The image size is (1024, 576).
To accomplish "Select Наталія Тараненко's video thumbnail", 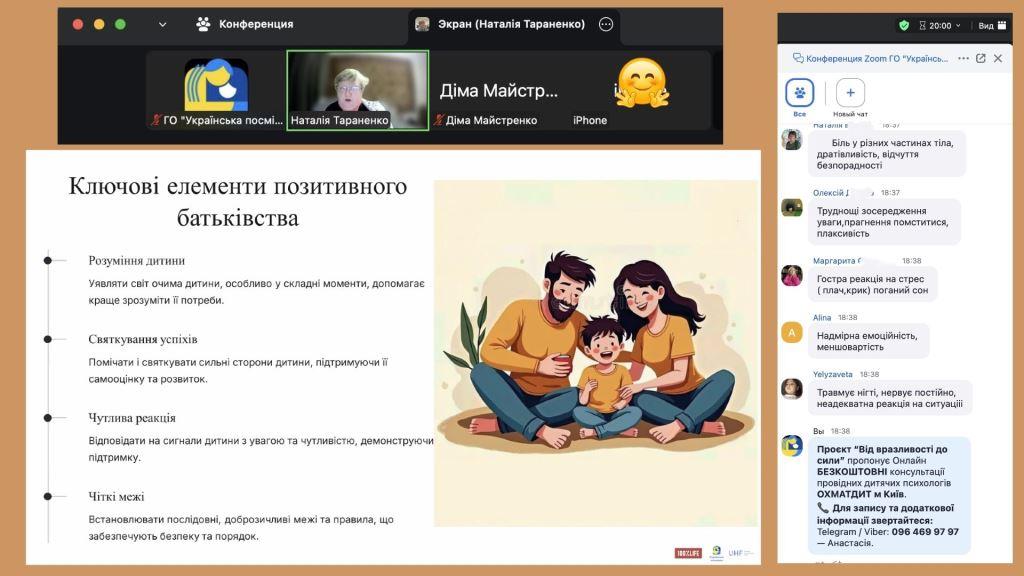I will point(357,90).
